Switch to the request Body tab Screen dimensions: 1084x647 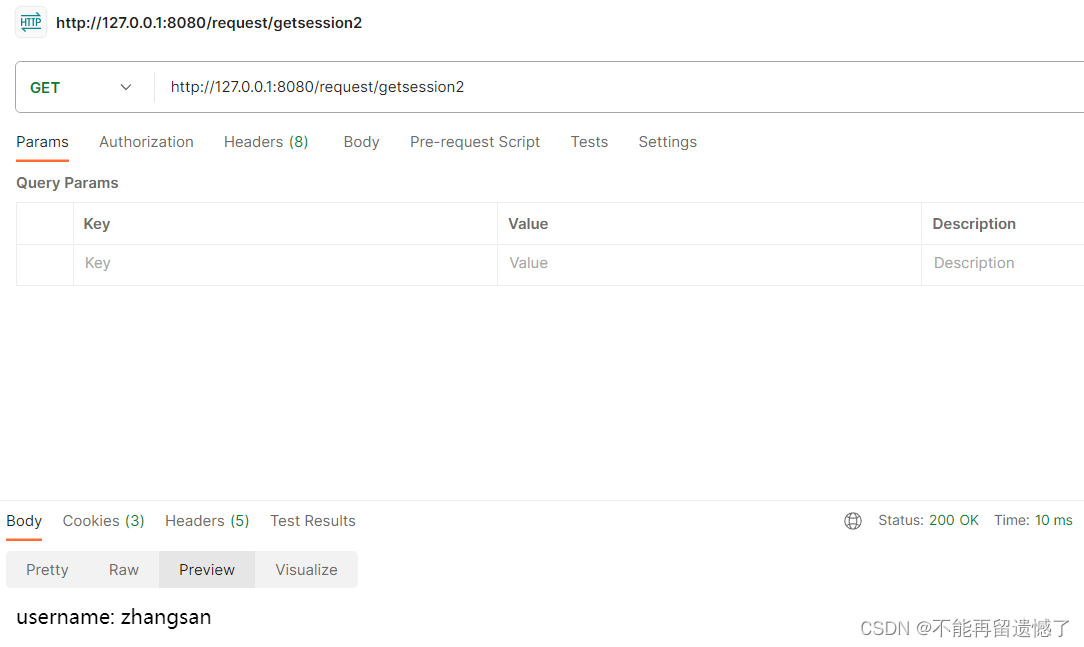(x=362, y=142)
